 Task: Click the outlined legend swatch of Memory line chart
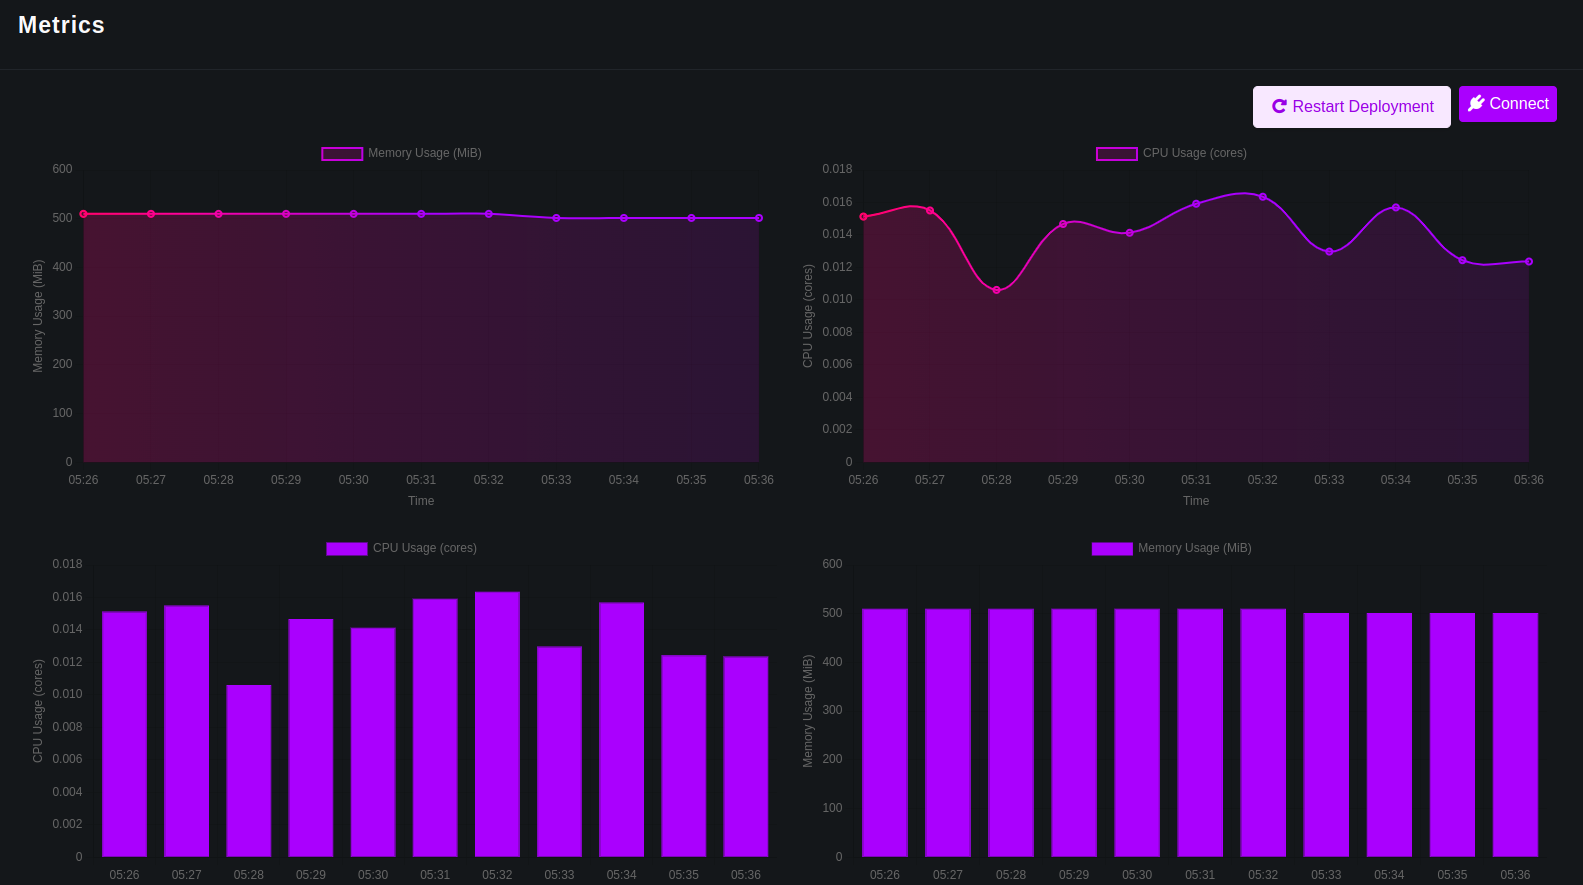(x=342, y=154)
